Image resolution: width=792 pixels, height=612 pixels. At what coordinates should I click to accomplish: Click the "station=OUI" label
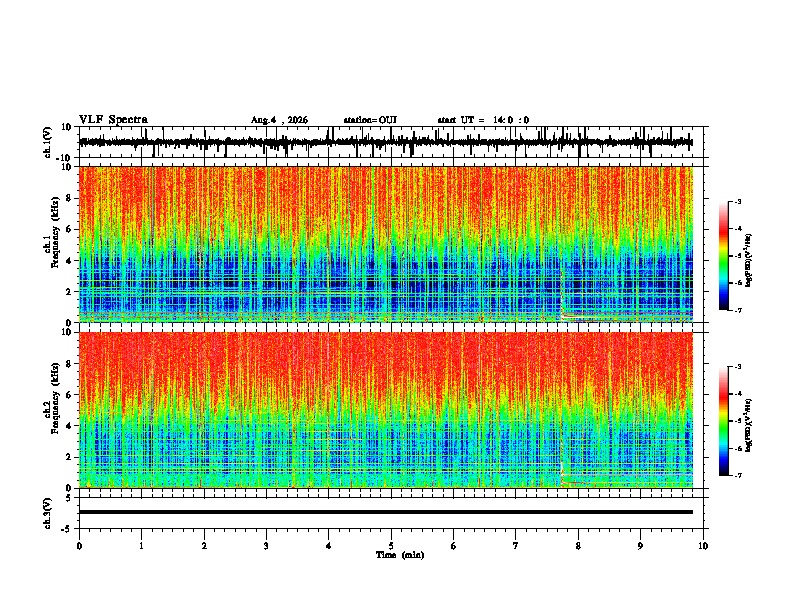[x=370, y=120]
